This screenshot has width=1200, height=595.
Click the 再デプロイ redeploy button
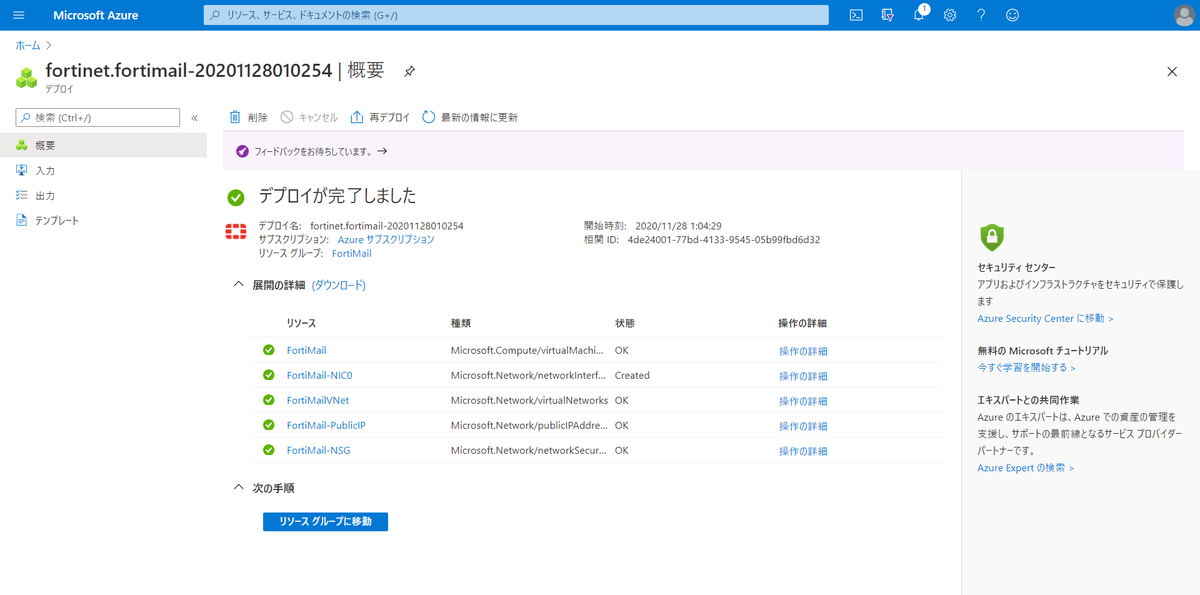tap(380, 117)
